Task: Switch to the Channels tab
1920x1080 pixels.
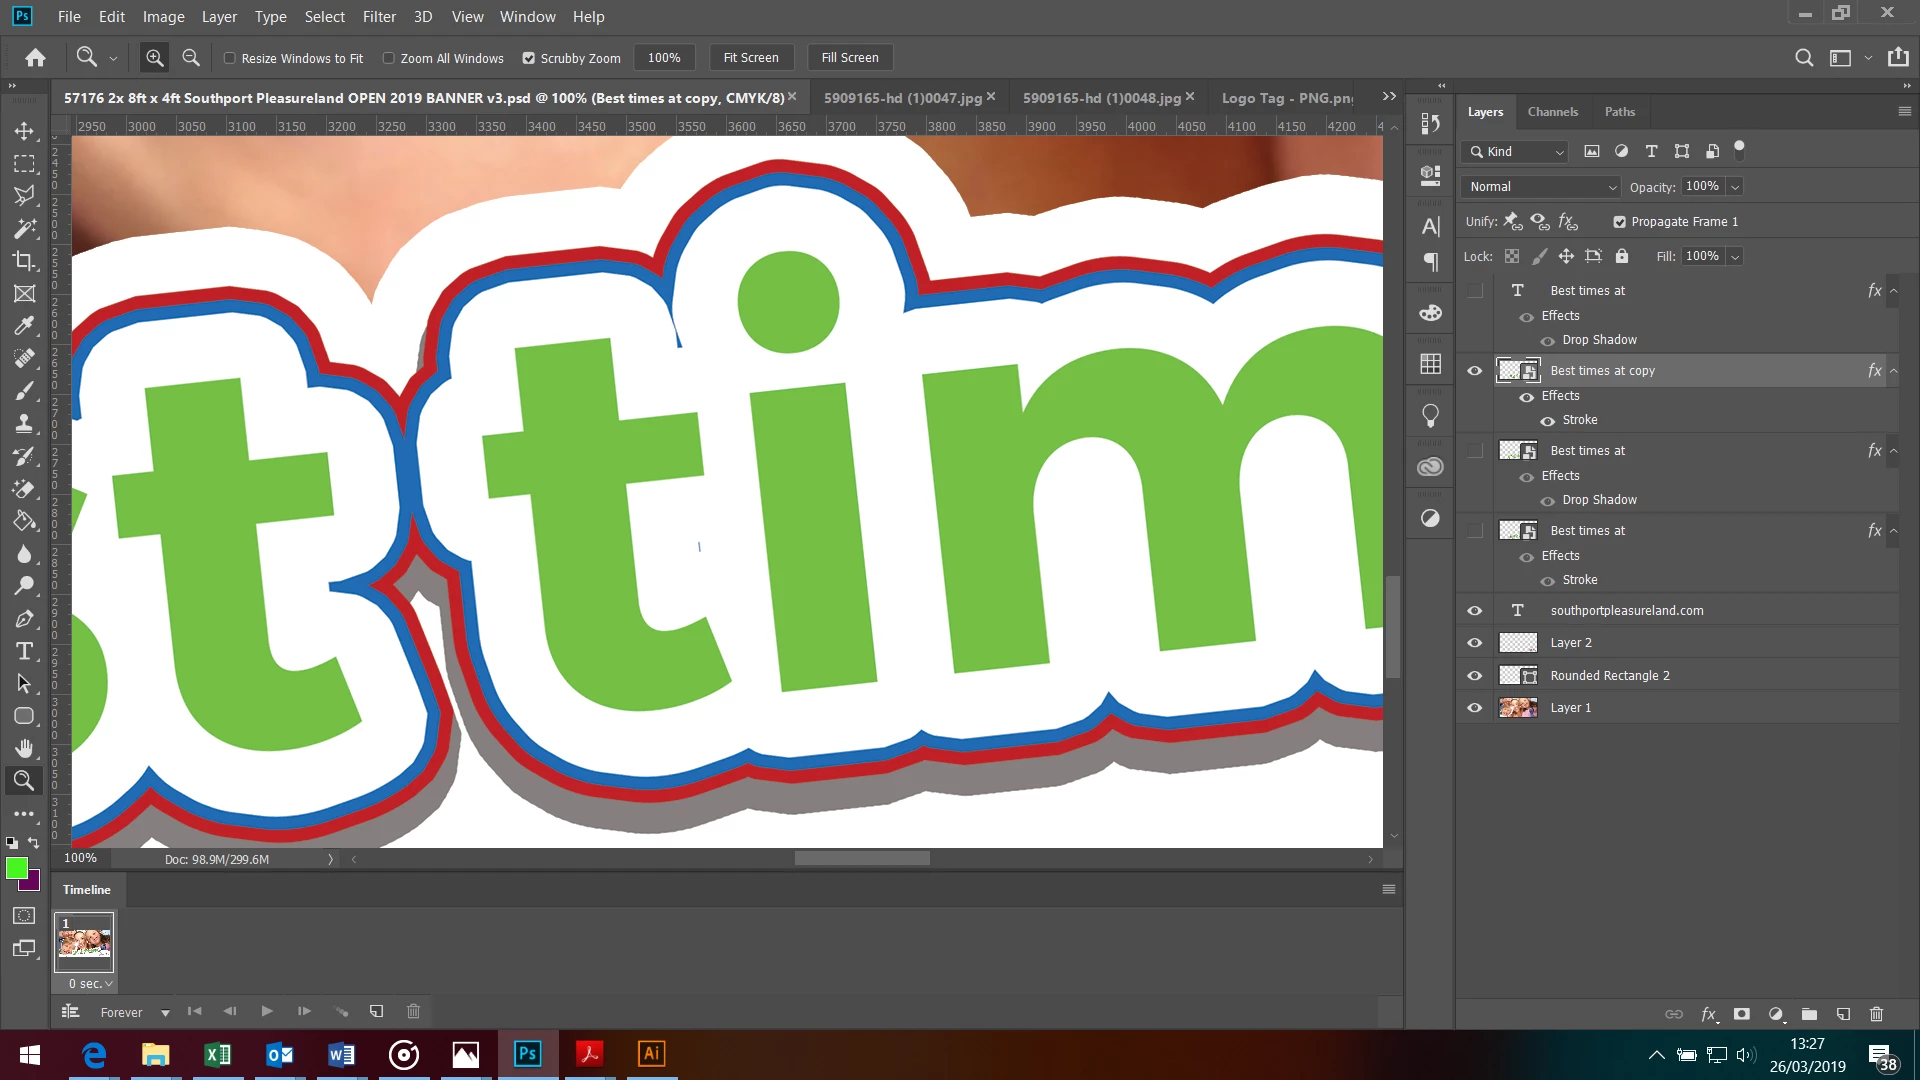Action: [x=1552, y=112]
